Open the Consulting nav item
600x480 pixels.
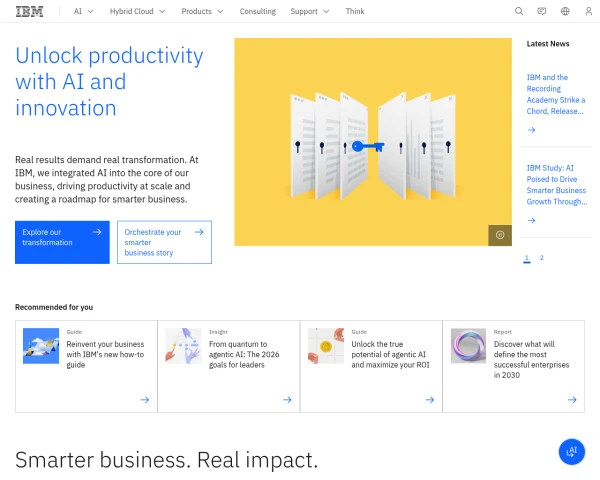tap(258, 11)
